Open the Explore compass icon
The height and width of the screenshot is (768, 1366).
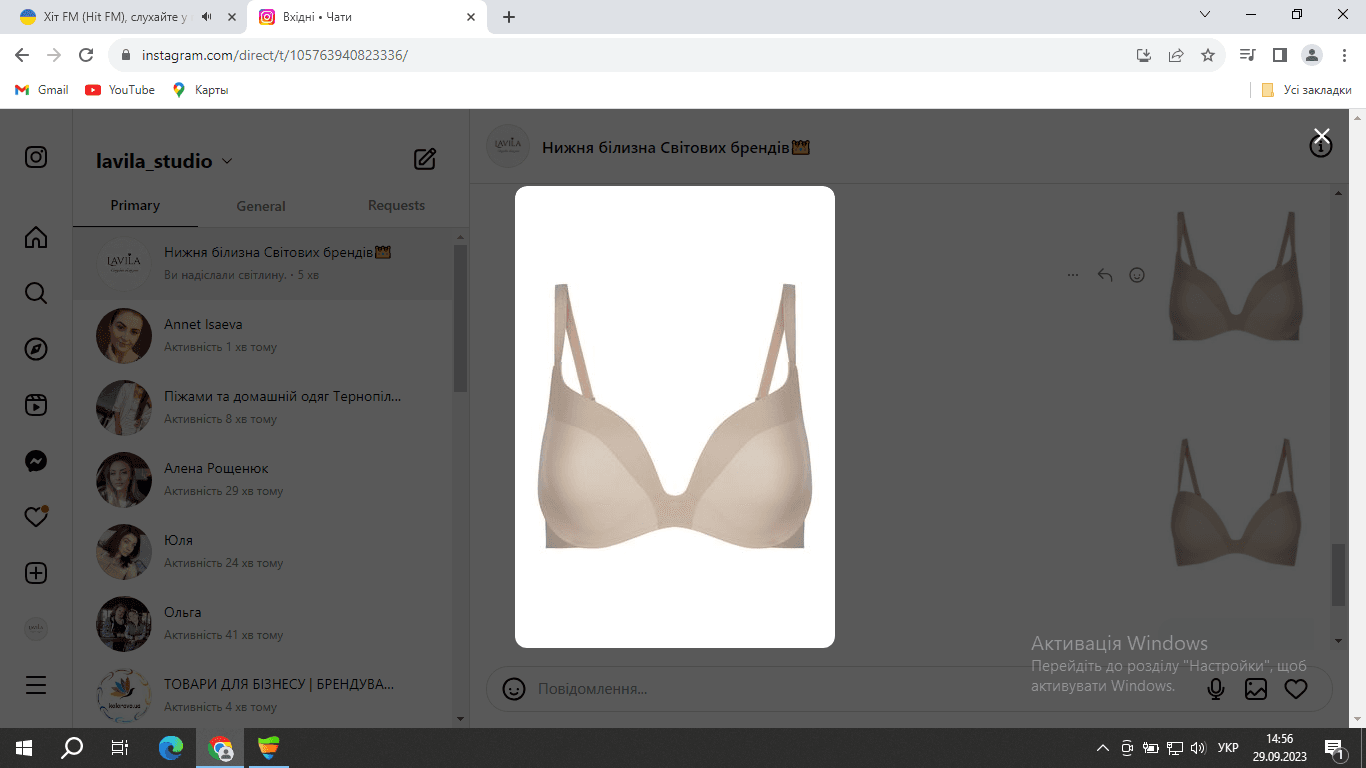pyautogui.click(x=36, y=349)
